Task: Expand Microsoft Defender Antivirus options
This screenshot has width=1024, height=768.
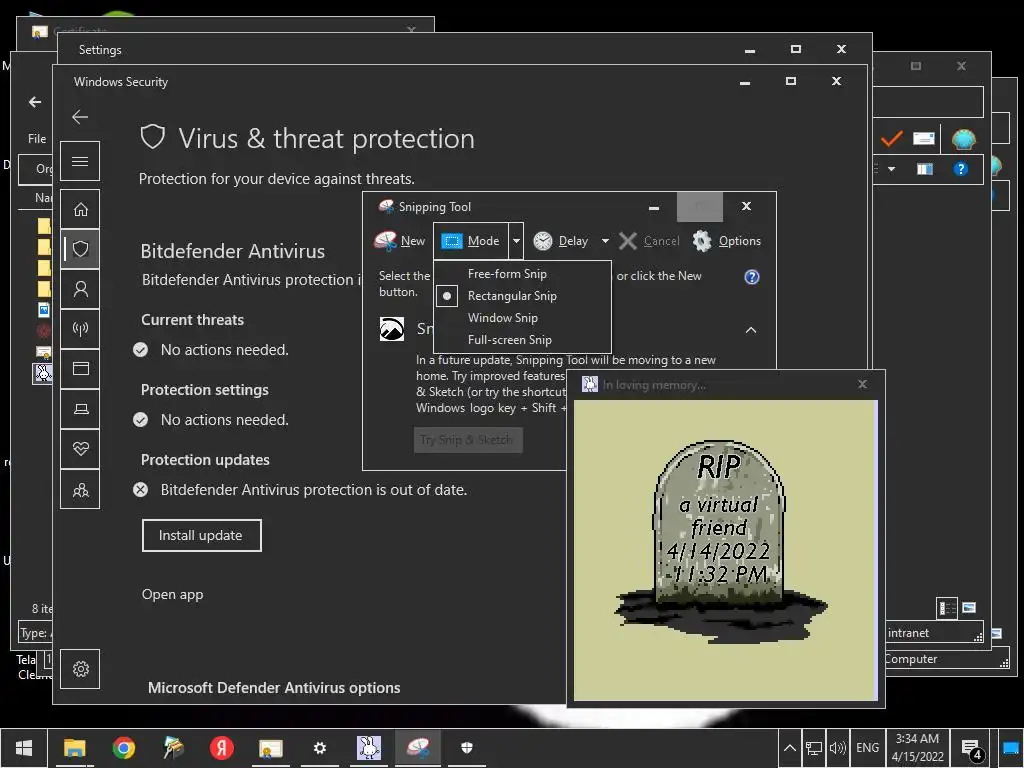Action: click(x=274, y=688)
